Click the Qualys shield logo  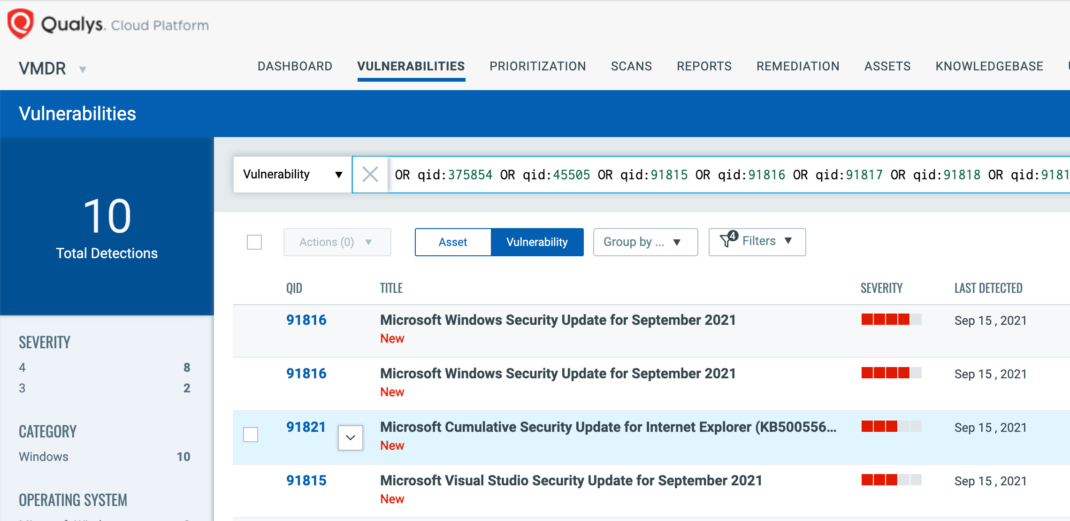click(20, 25)
